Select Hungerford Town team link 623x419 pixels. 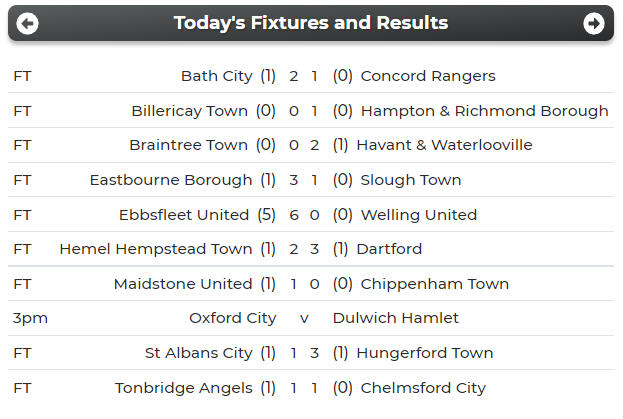click(424, 353)
